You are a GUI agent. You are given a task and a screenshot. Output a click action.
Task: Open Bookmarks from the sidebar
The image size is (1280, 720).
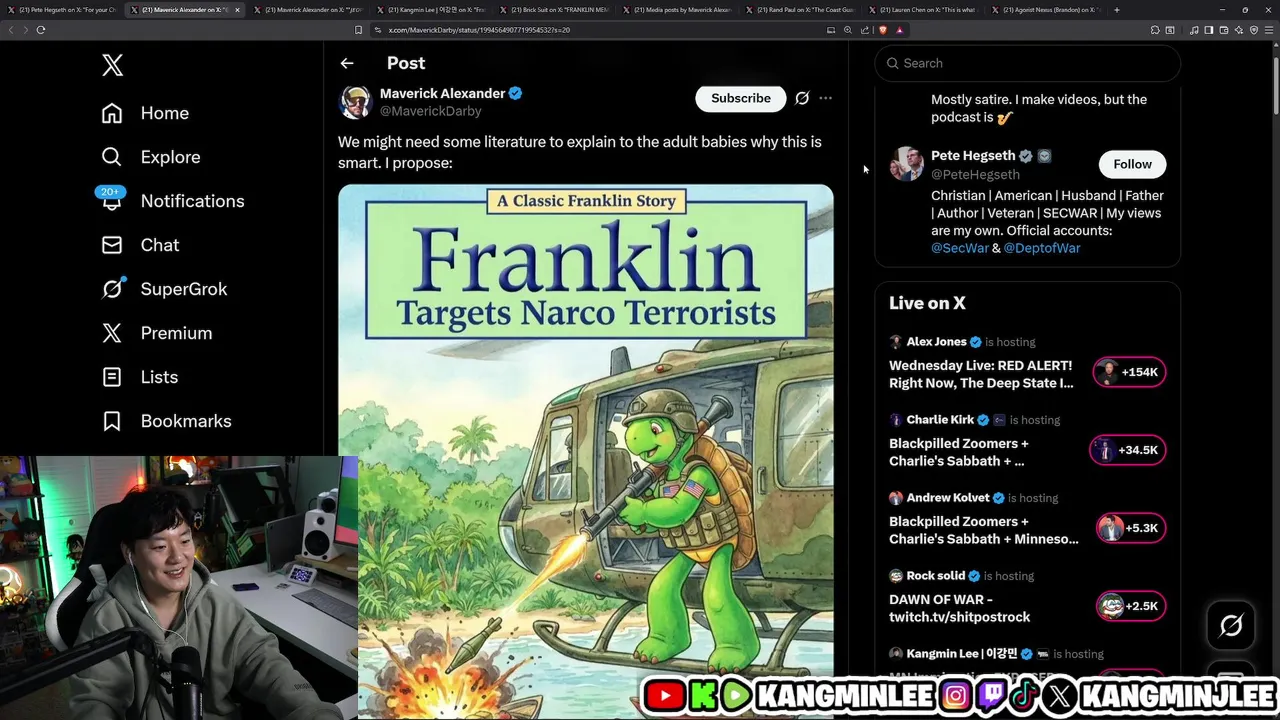[x=166, y=421]
